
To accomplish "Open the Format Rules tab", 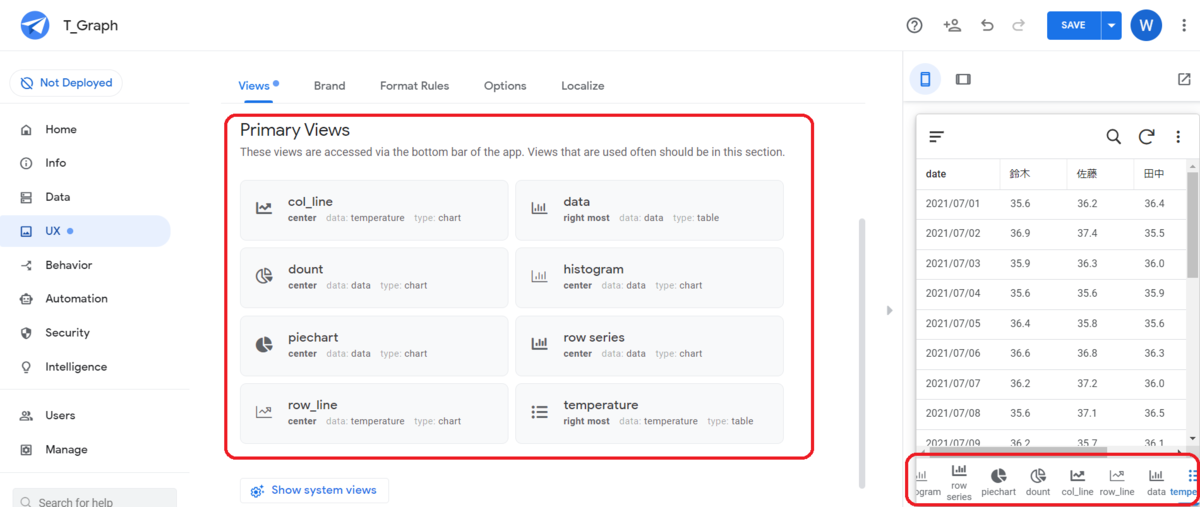I will [x=414, y=86].
